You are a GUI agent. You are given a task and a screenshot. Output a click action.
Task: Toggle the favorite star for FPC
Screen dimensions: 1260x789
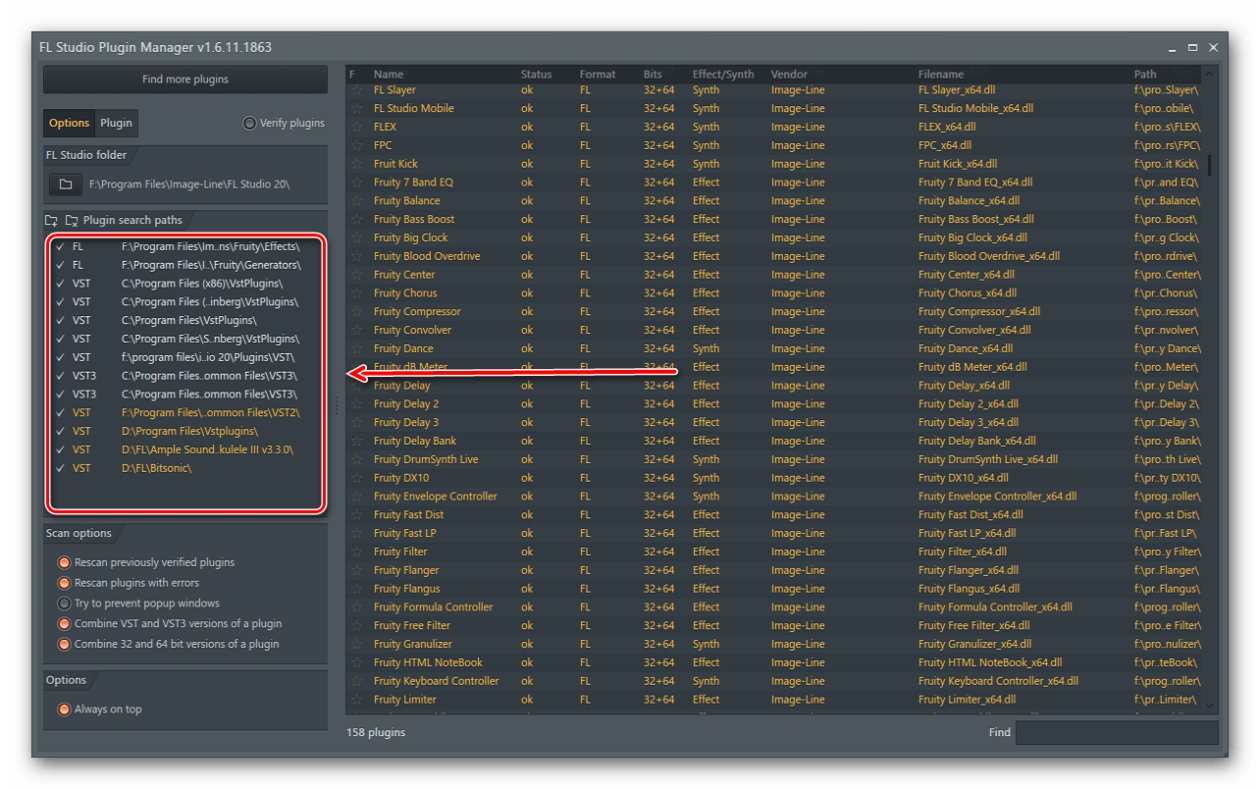tap(356, 145)
